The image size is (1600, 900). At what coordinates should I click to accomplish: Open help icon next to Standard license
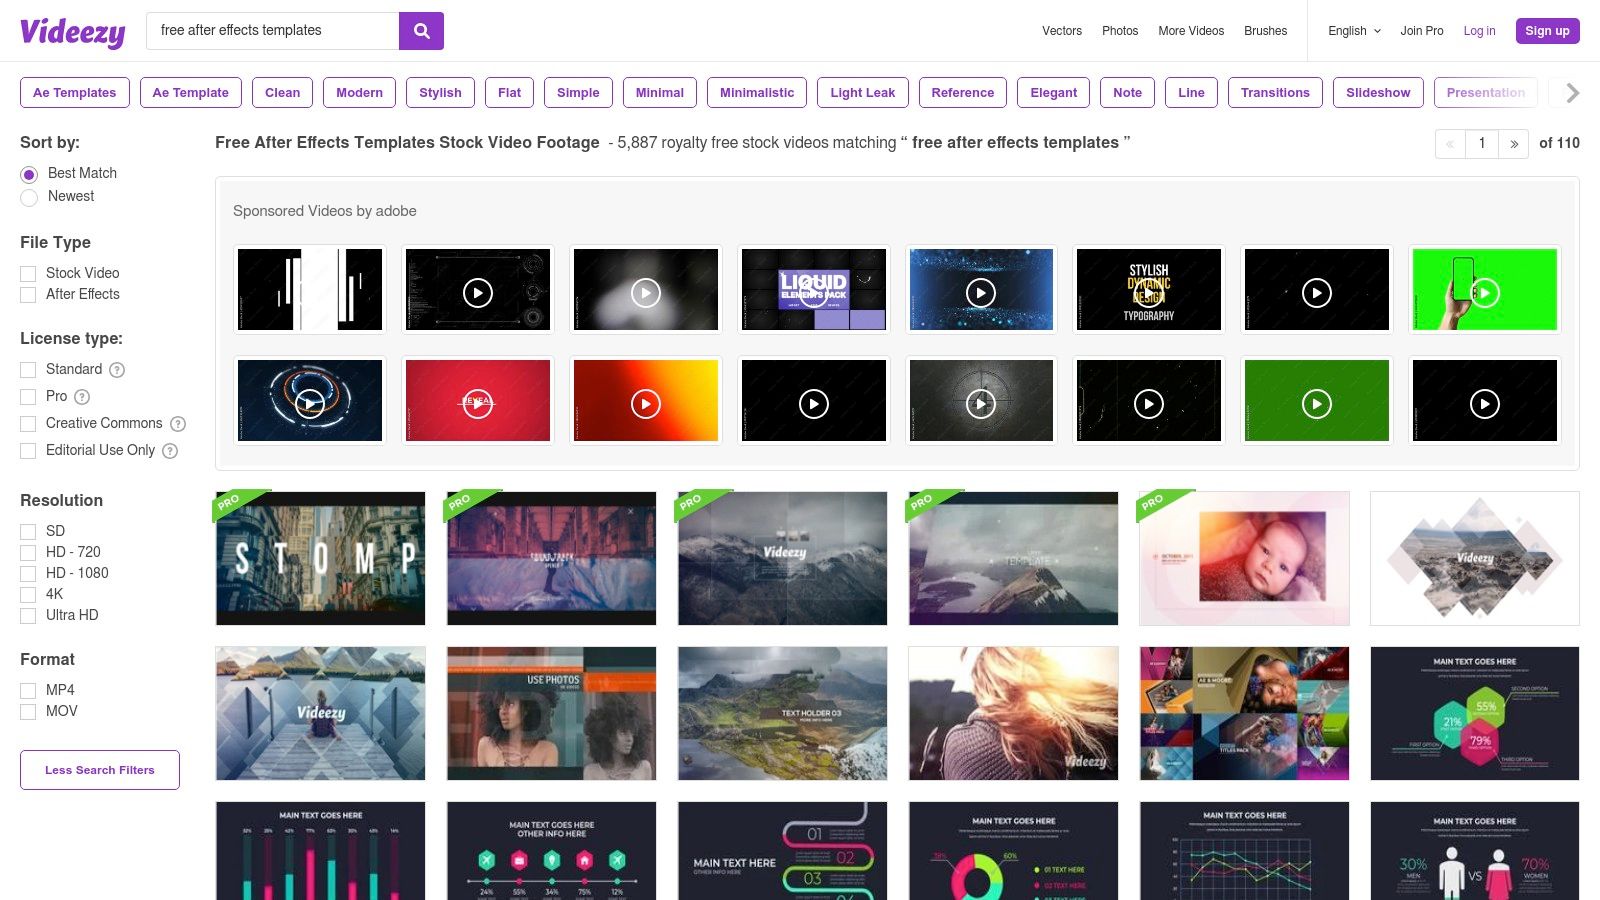click(x=117, y=370)
